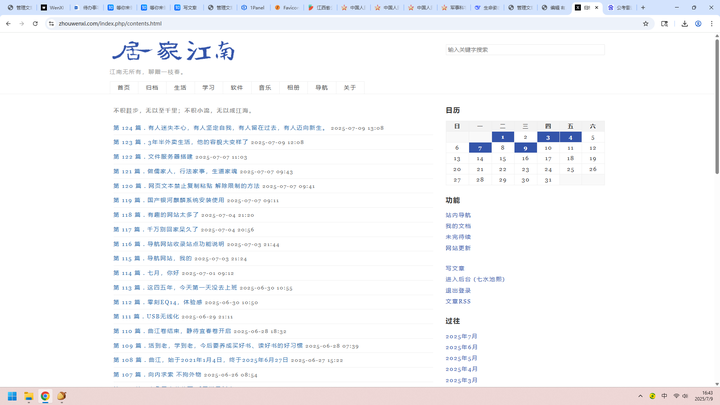
Task: Open the 文章RSS feed link
Action: (x=458, y=302)
